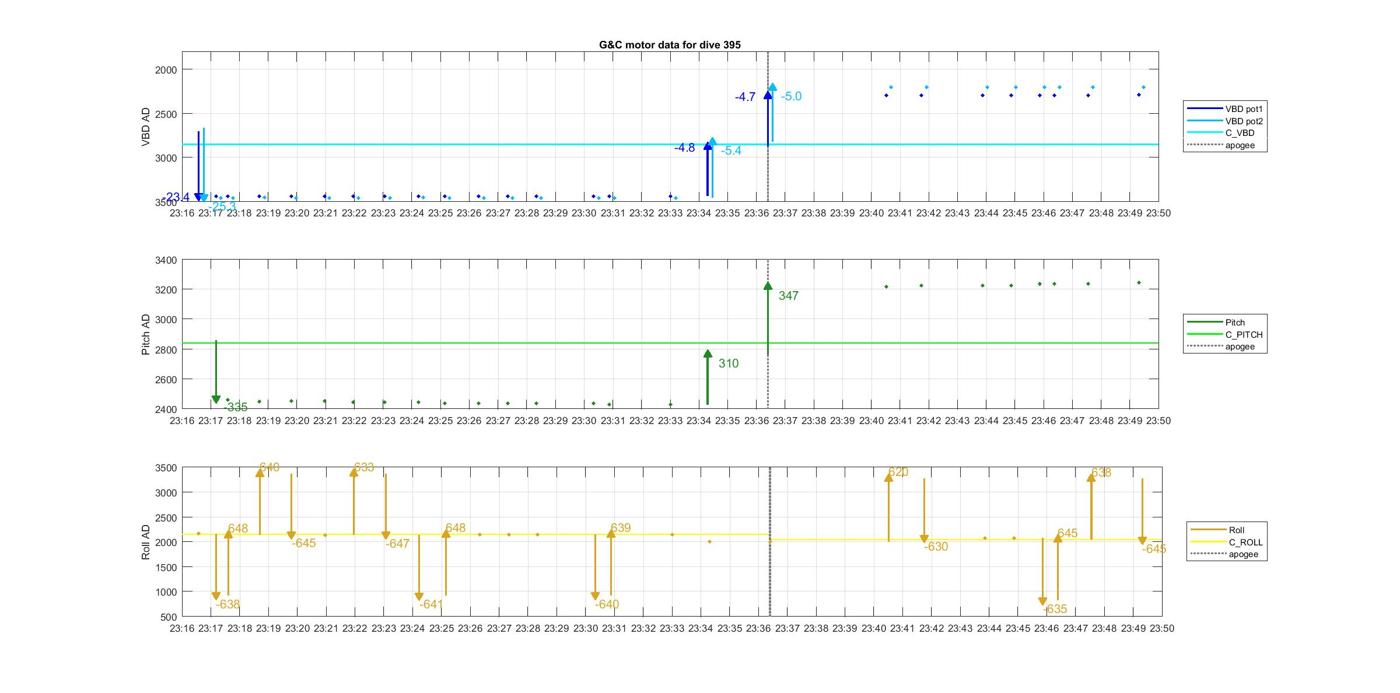1400x693 pixels.
Task: Select 'C_PITCH' legend entry
Action: click(x=1244, y=335)
